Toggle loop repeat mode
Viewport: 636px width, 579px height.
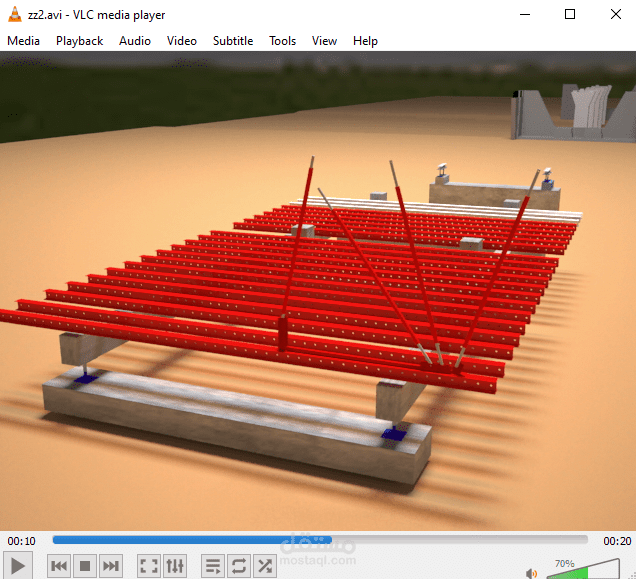pos(239,566)
